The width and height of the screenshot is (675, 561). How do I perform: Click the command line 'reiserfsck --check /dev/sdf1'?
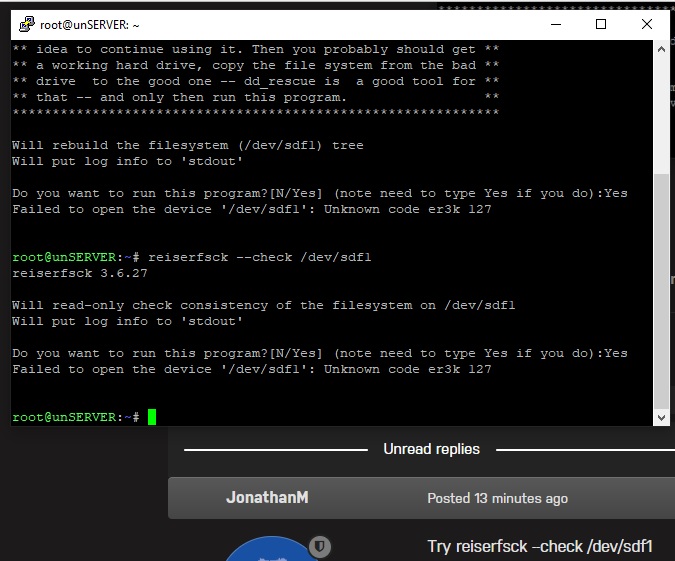(260, 257)
